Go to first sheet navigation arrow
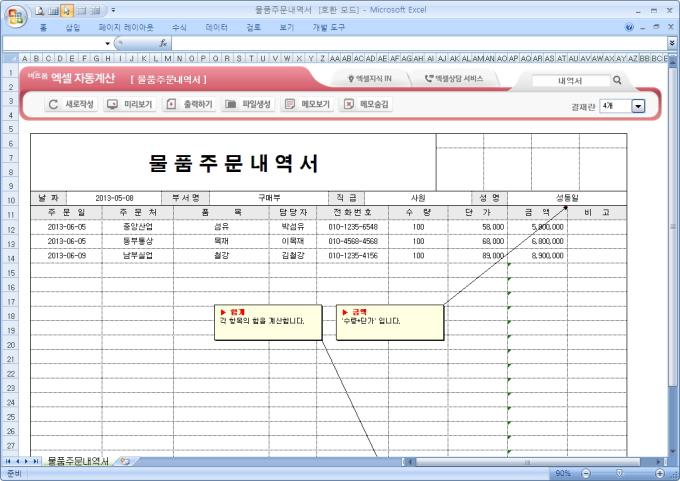 tap(8, 461)
